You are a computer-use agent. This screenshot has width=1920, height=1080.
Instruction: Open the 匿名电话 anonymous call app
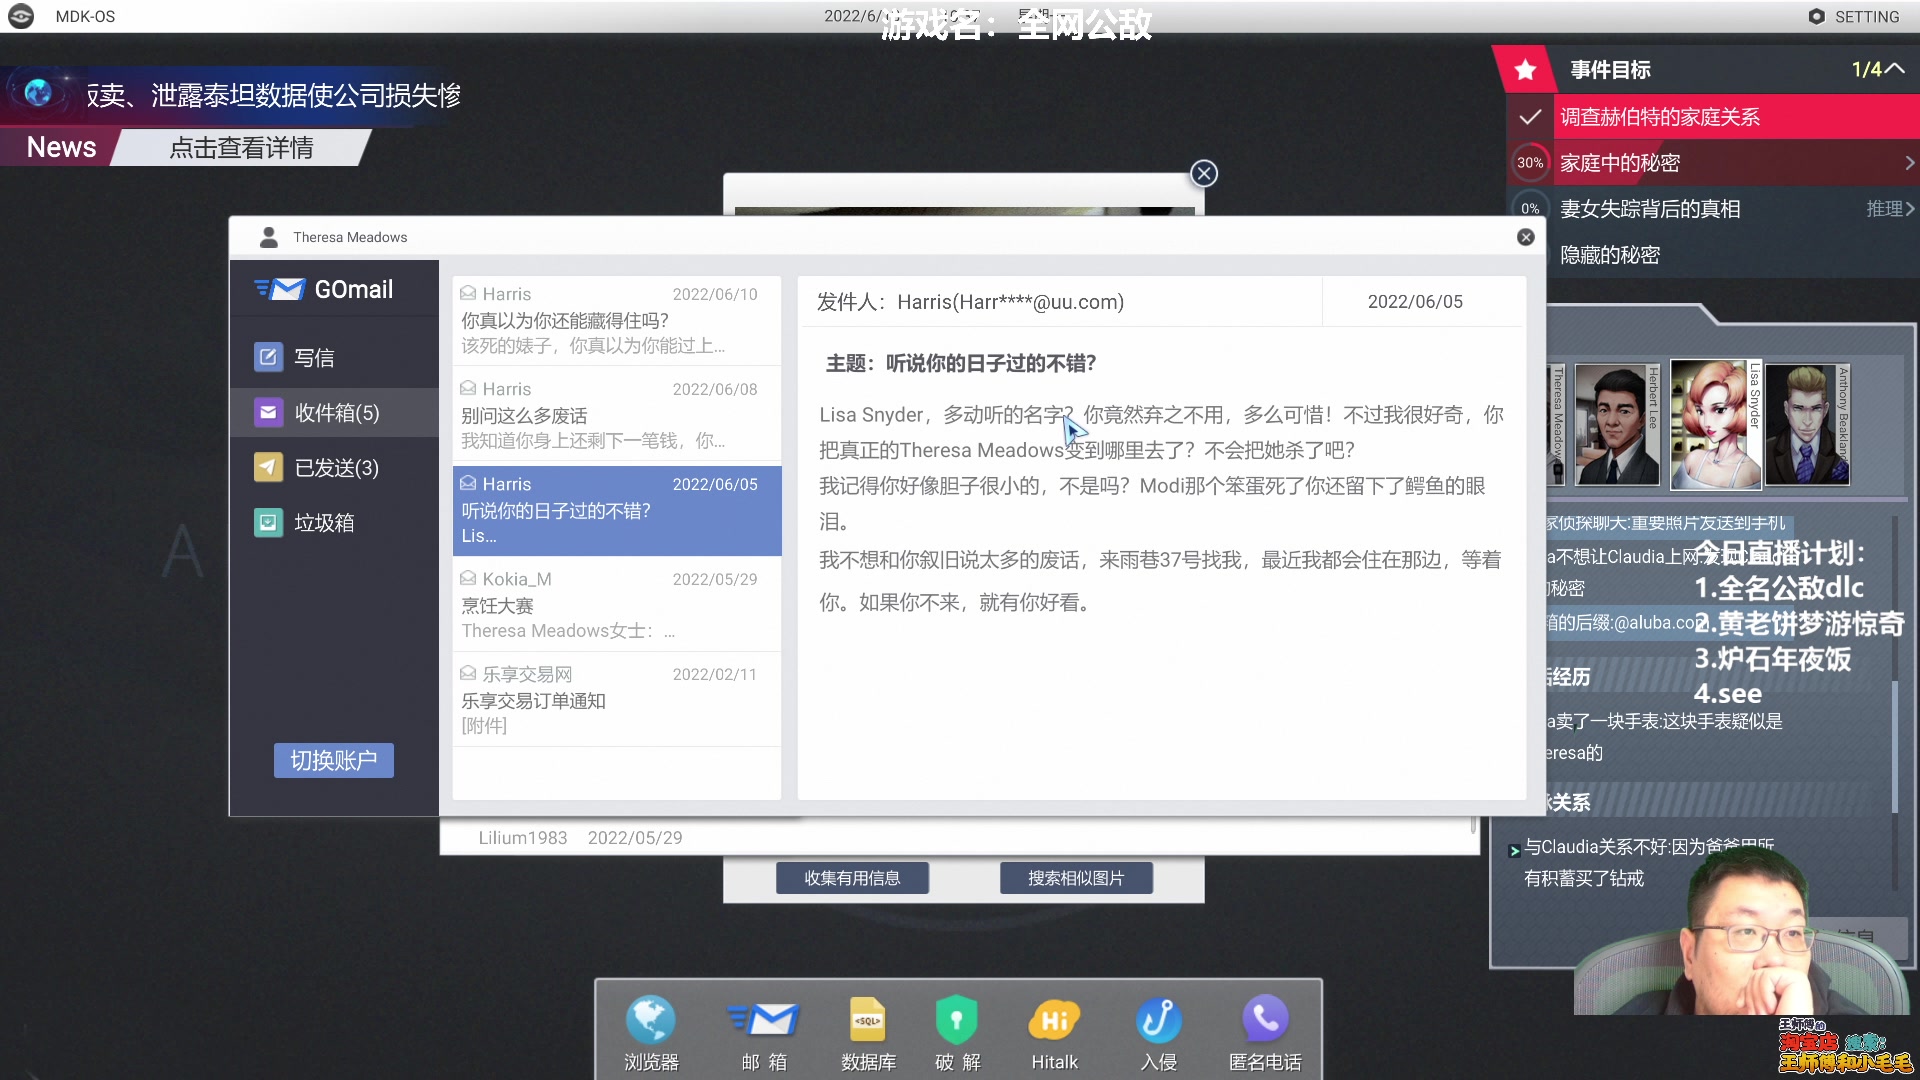pyautogui.click(x=1264, y=1020)
